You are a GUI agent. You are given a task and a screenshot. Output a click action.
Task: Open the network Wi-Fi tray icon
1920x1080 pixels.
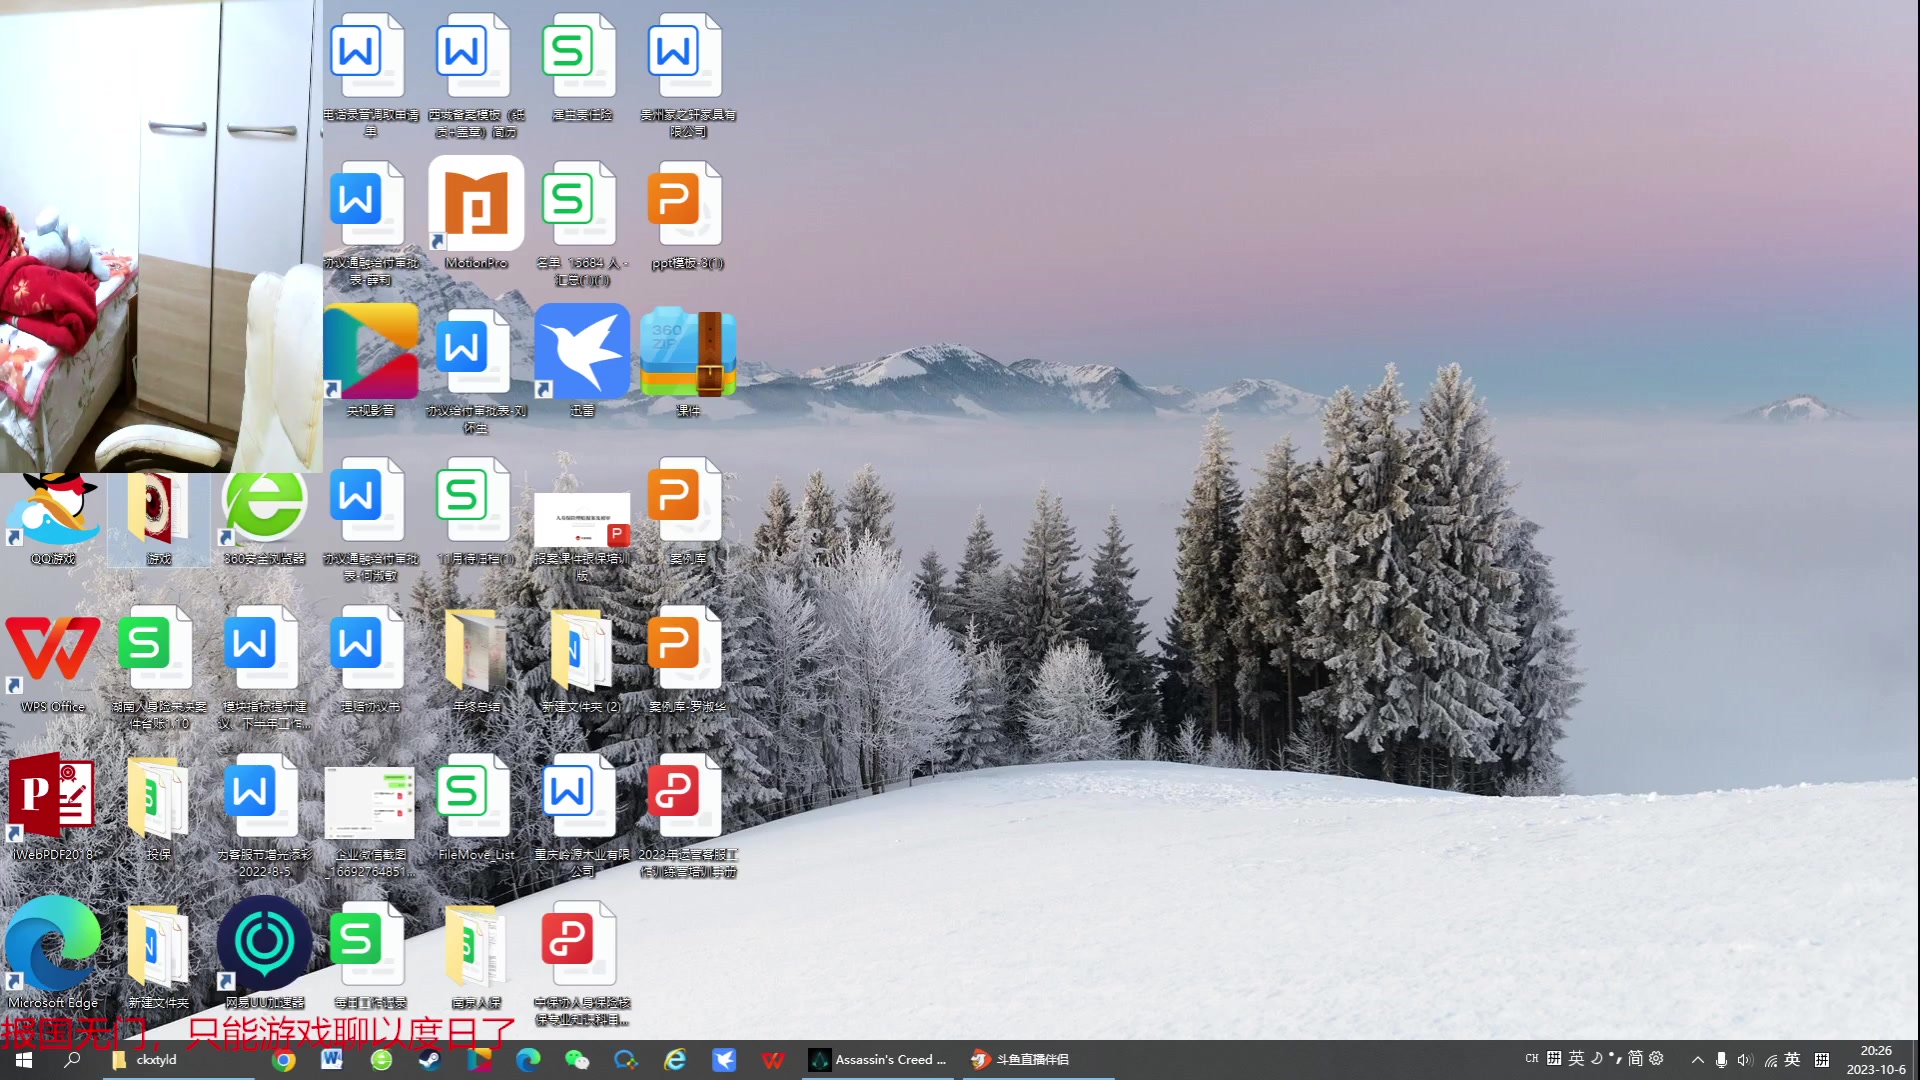1770,1060
